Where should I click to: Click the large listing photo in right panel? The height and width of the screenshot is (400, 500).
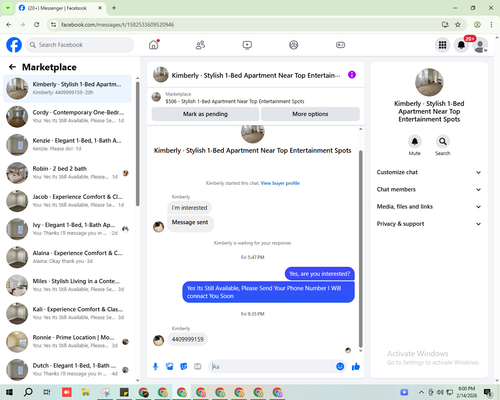point(429,82)
